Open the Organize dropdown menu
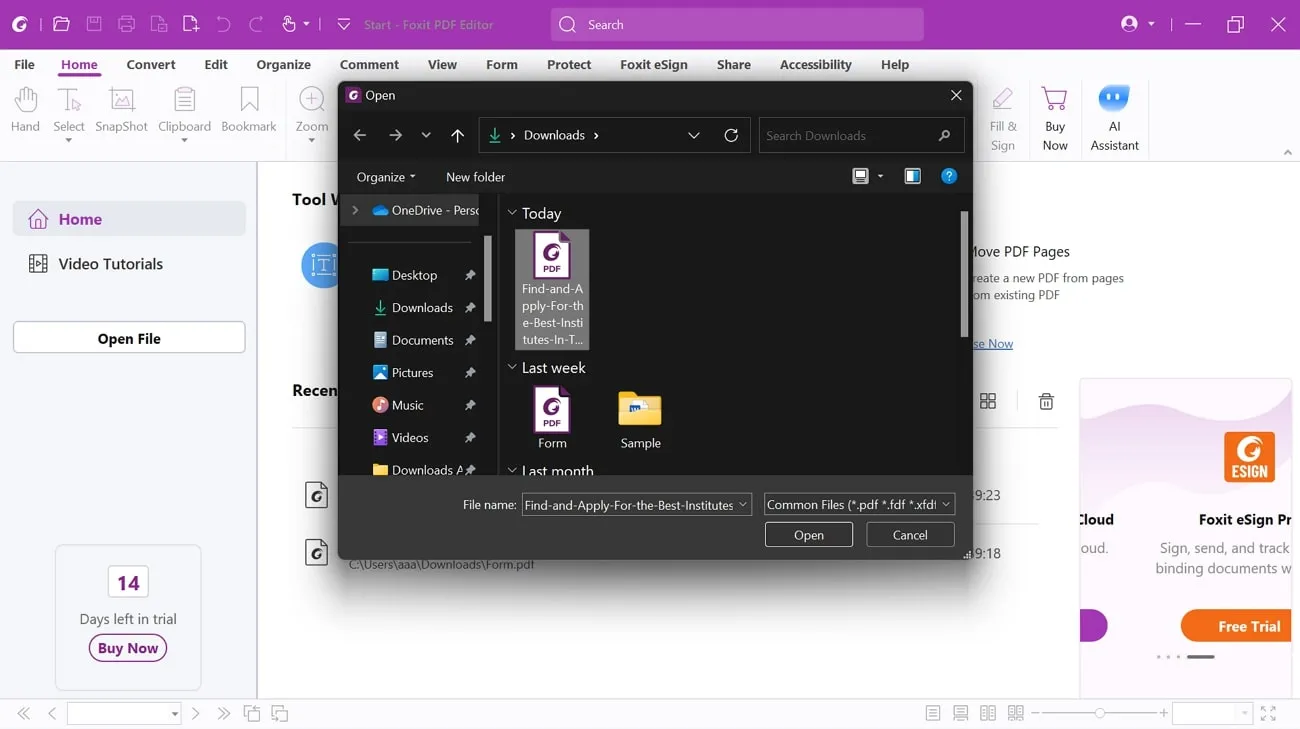1300x729 pixels. [x=386, y=177]
